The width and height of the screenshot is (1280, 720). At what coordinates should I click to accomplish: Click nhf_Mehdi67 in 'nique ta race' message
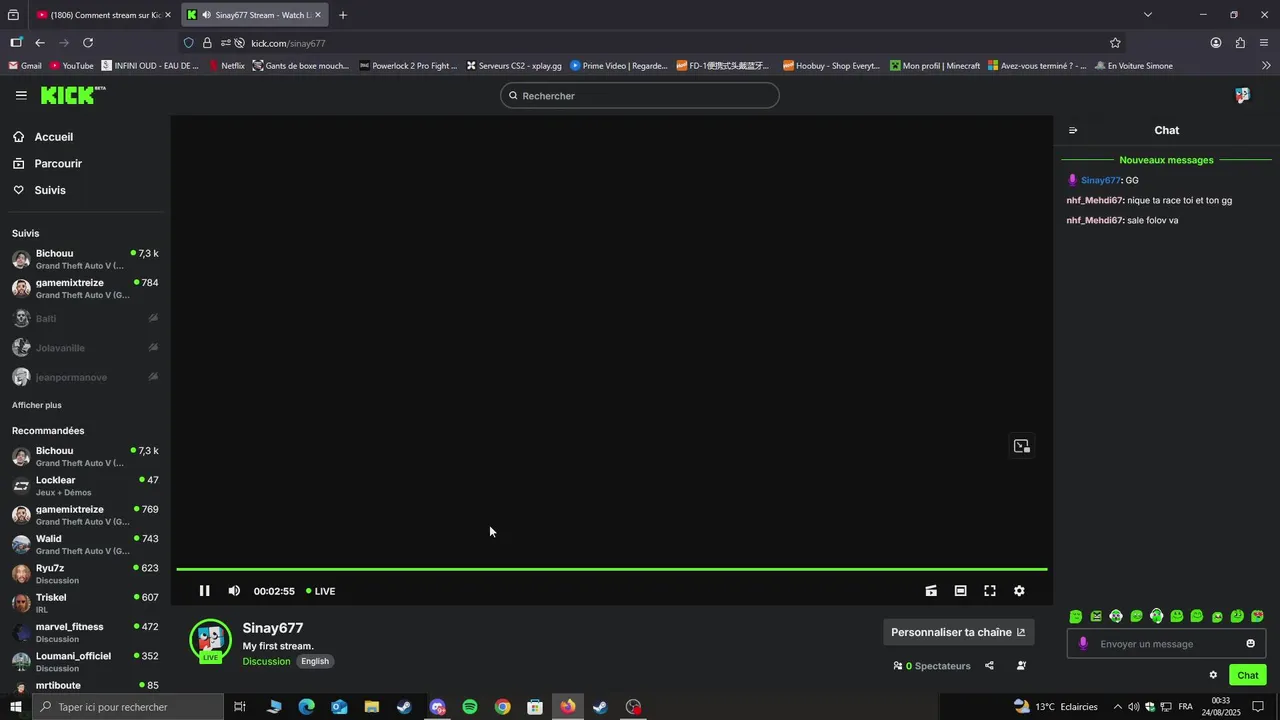[x=1094, y=201]
